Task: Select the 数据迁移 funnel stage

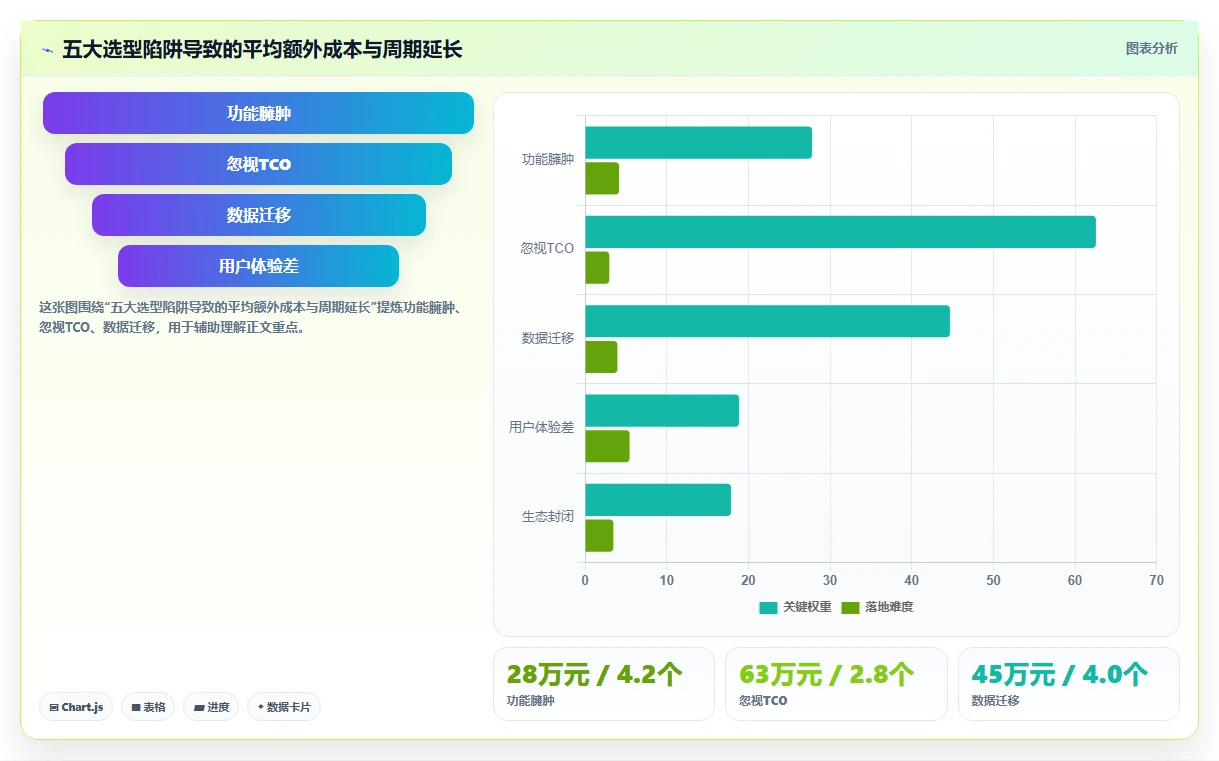Action: point(259,215)
